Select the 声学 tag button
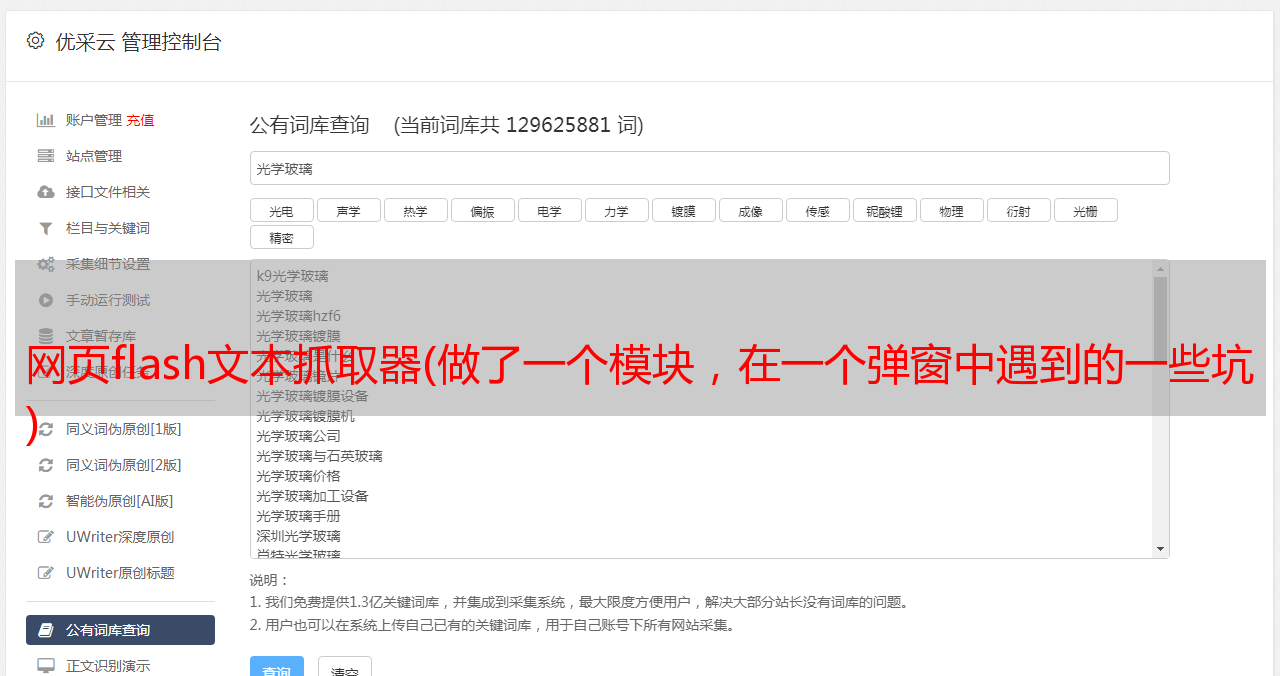Image resolution: width=1280 pixels, height=676 pixels. [349, 210]
